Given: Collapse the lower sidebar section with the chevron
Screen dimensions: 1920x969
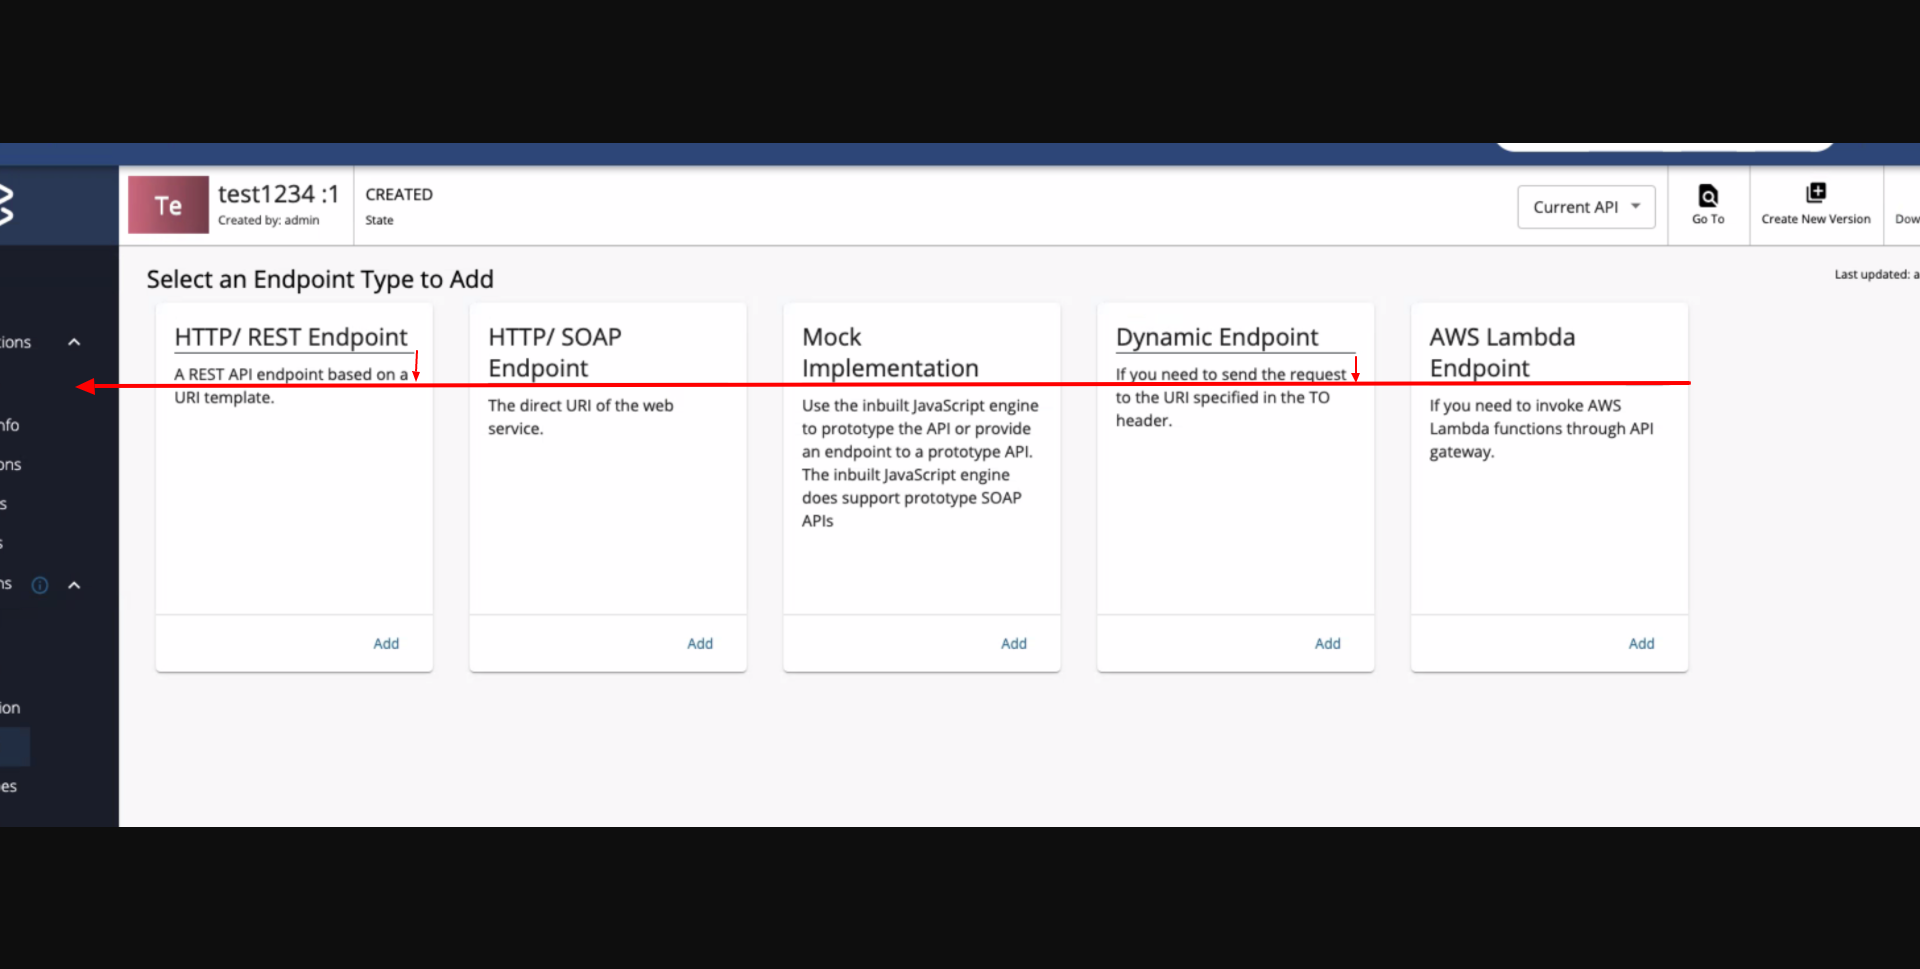Looking at the screenshot, I should click(x=74, y=585).
